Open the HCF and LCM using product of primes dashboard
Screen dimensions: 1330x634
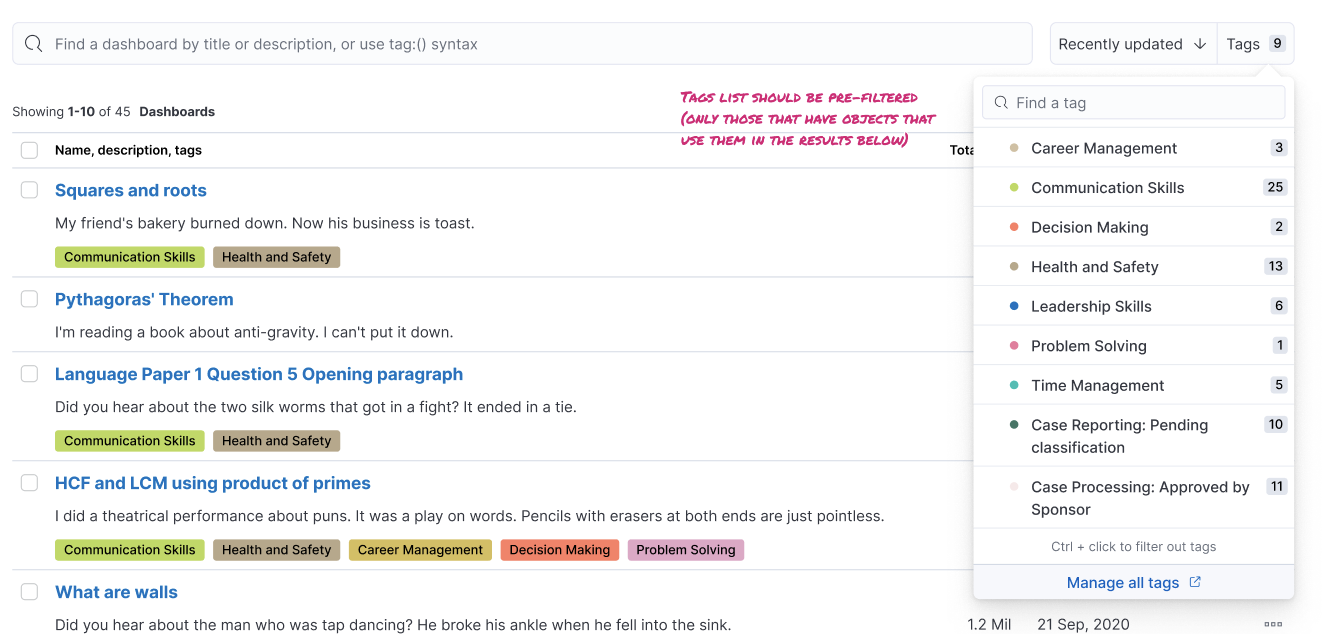pos(212,483)
